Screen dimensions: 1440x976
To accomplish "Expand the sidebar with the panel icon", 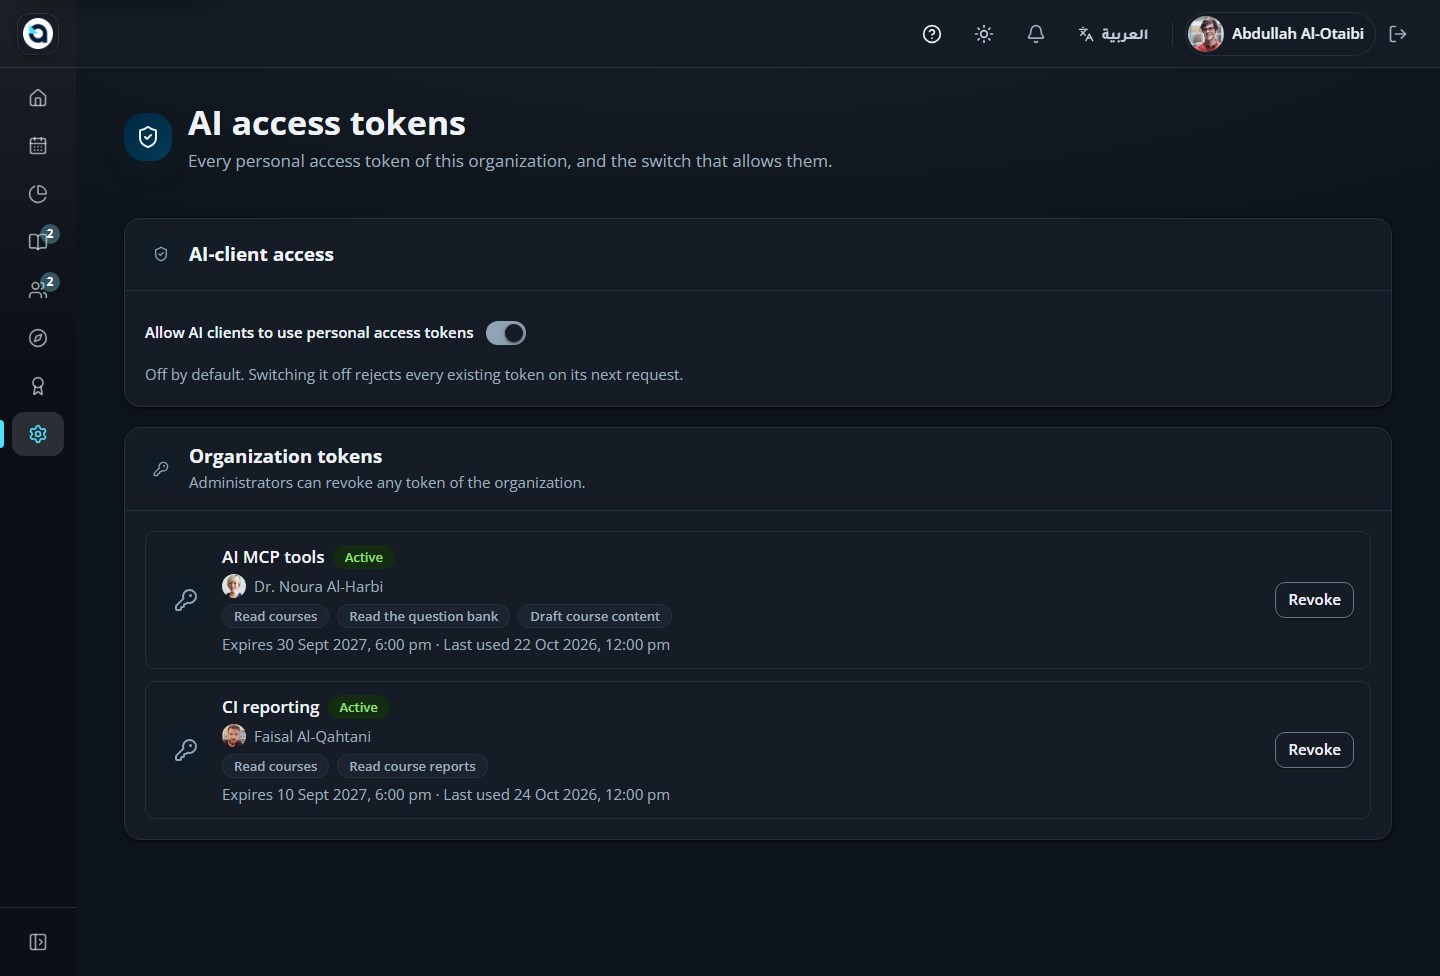I will 38,942.
